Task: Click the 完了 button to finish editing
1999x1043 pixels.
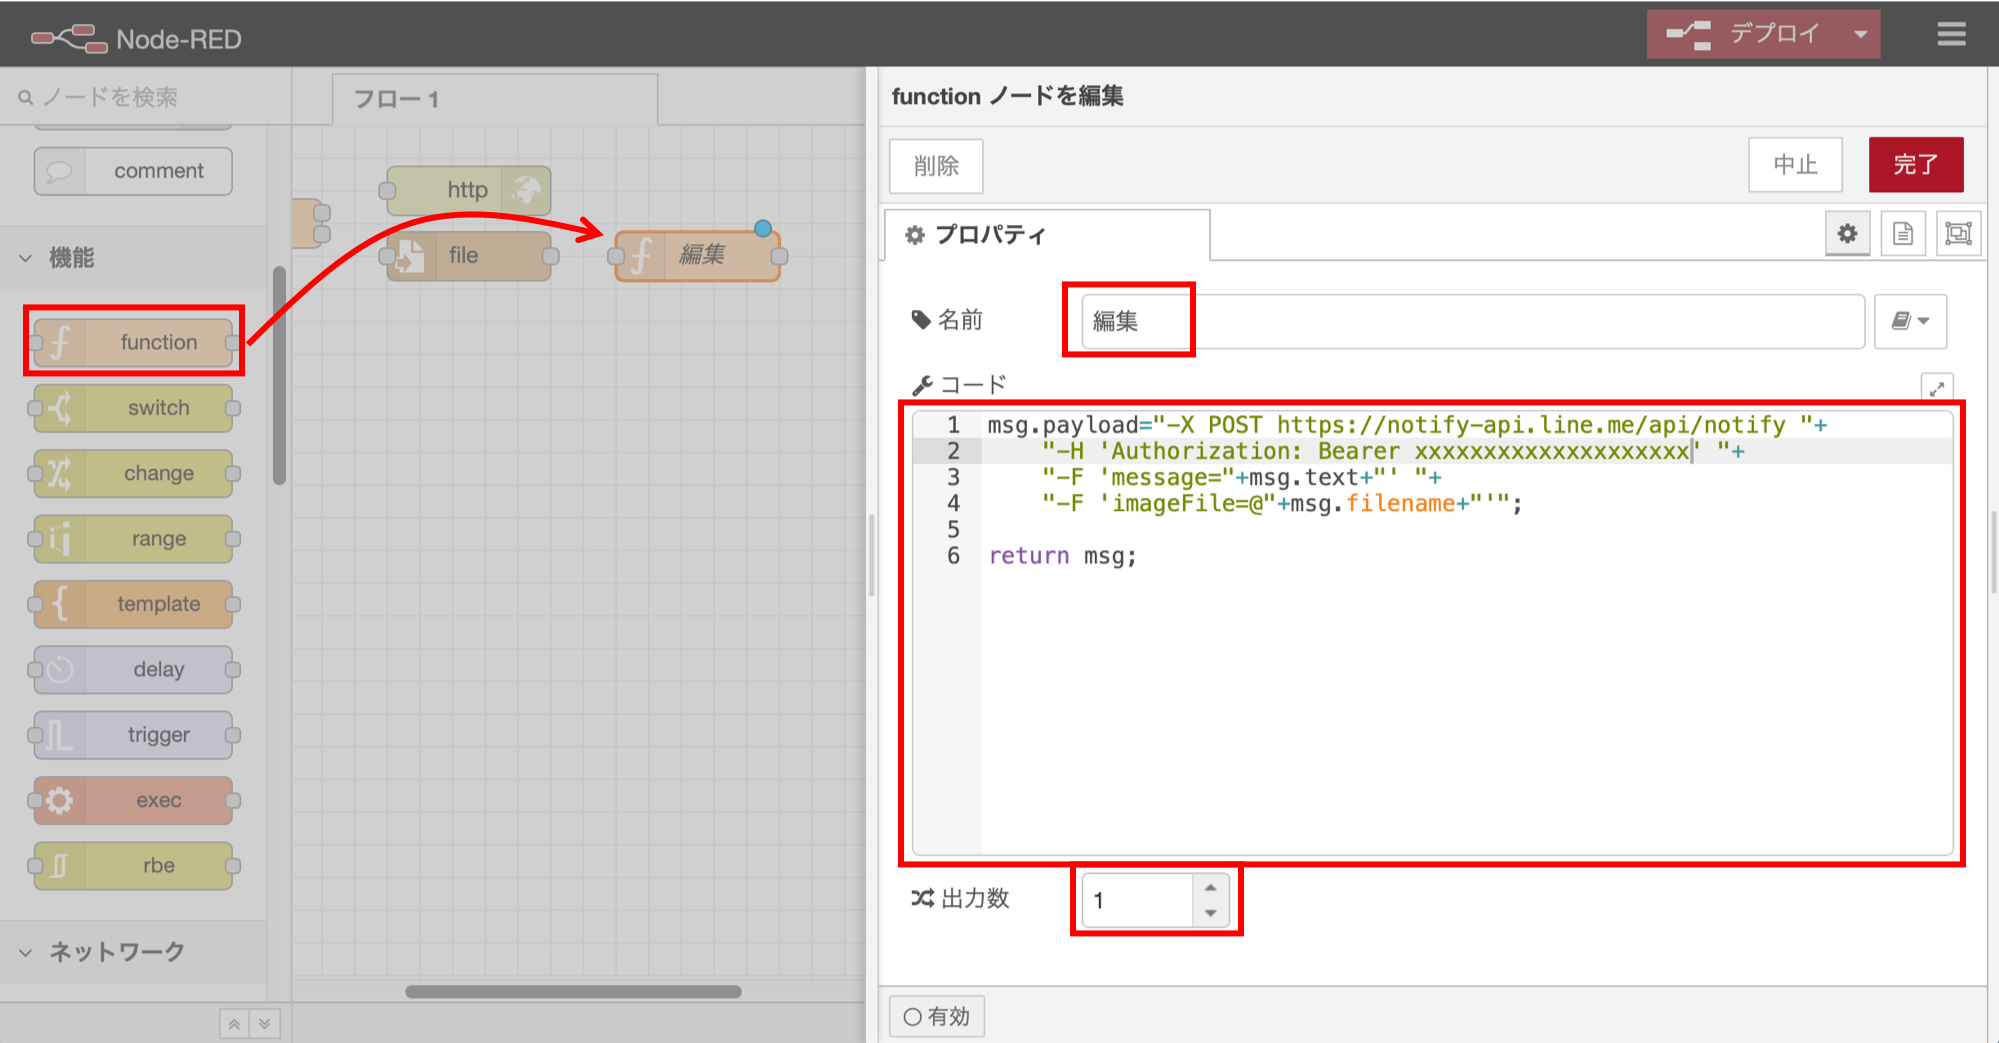Action: coord(1916,164)
